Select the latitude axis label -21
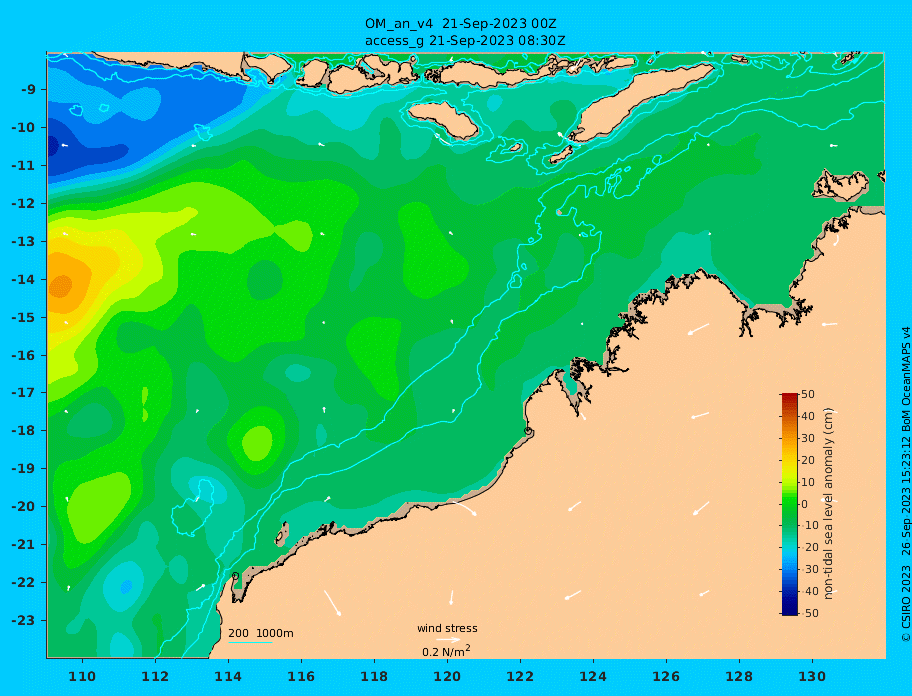This screenshot has width=912, height=696. (23, 545)
